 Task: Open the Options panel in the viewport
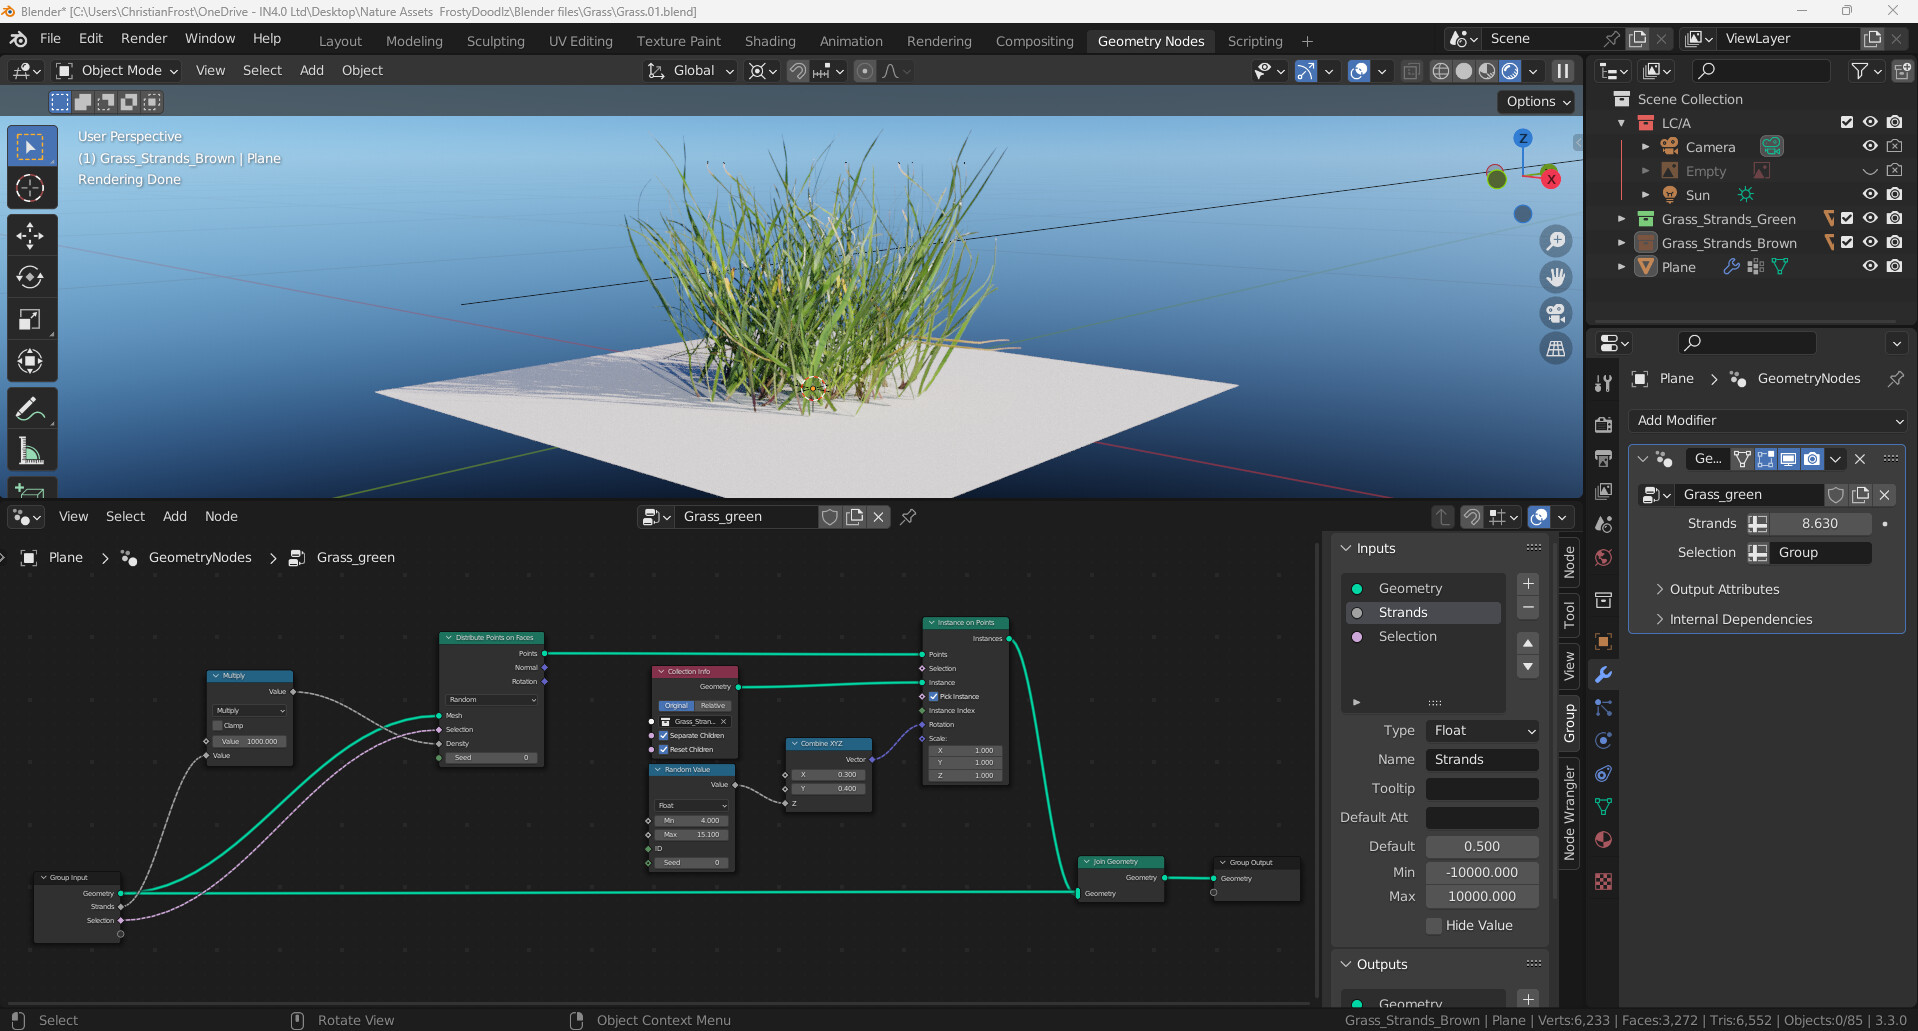(1535, 101)
